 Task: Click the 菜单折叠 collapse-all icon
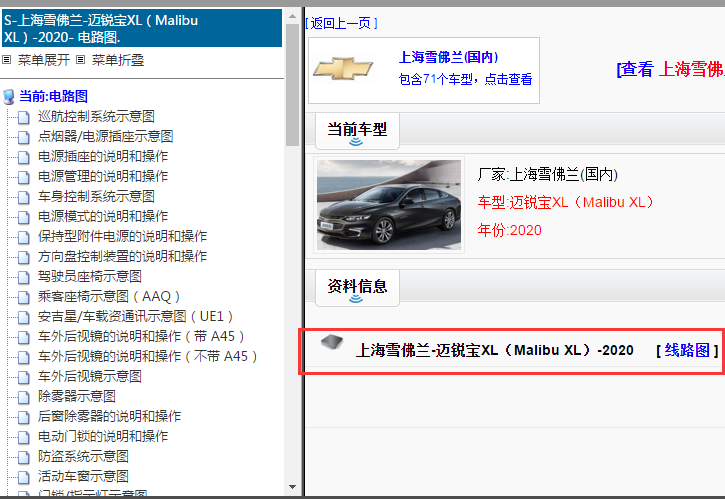click(80, 60)
